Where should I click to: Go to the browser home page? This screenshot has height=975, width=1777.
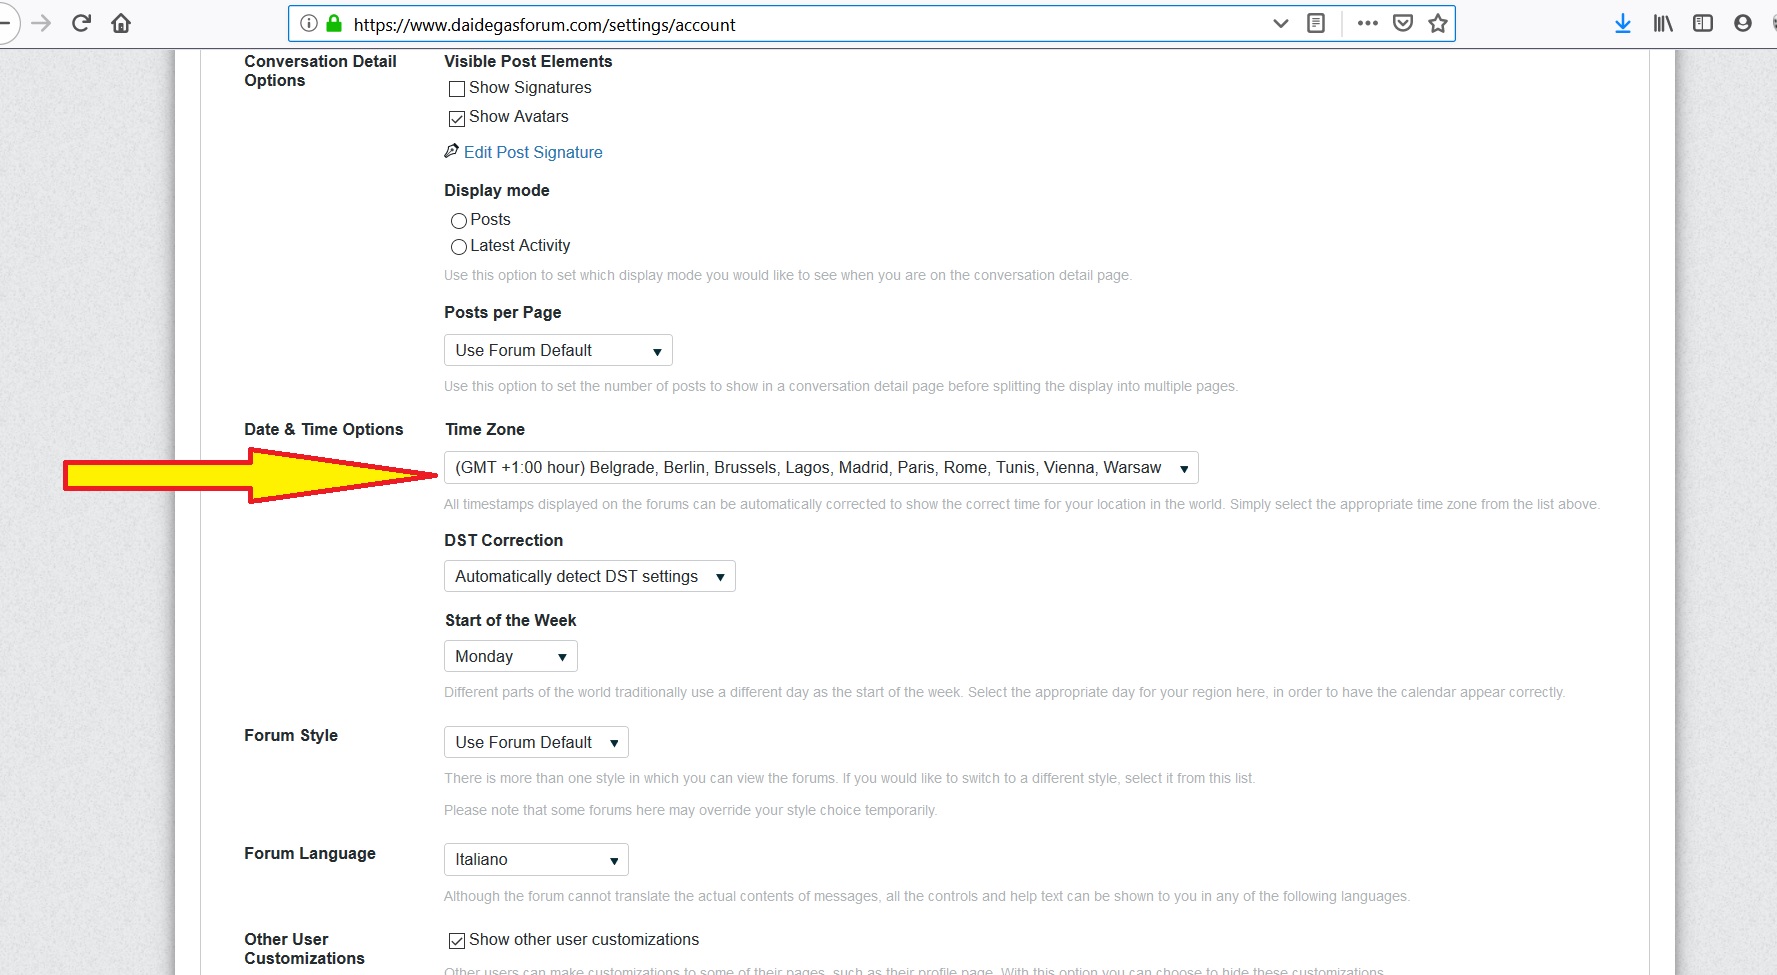pyautogui.click(x=121, y=23)
